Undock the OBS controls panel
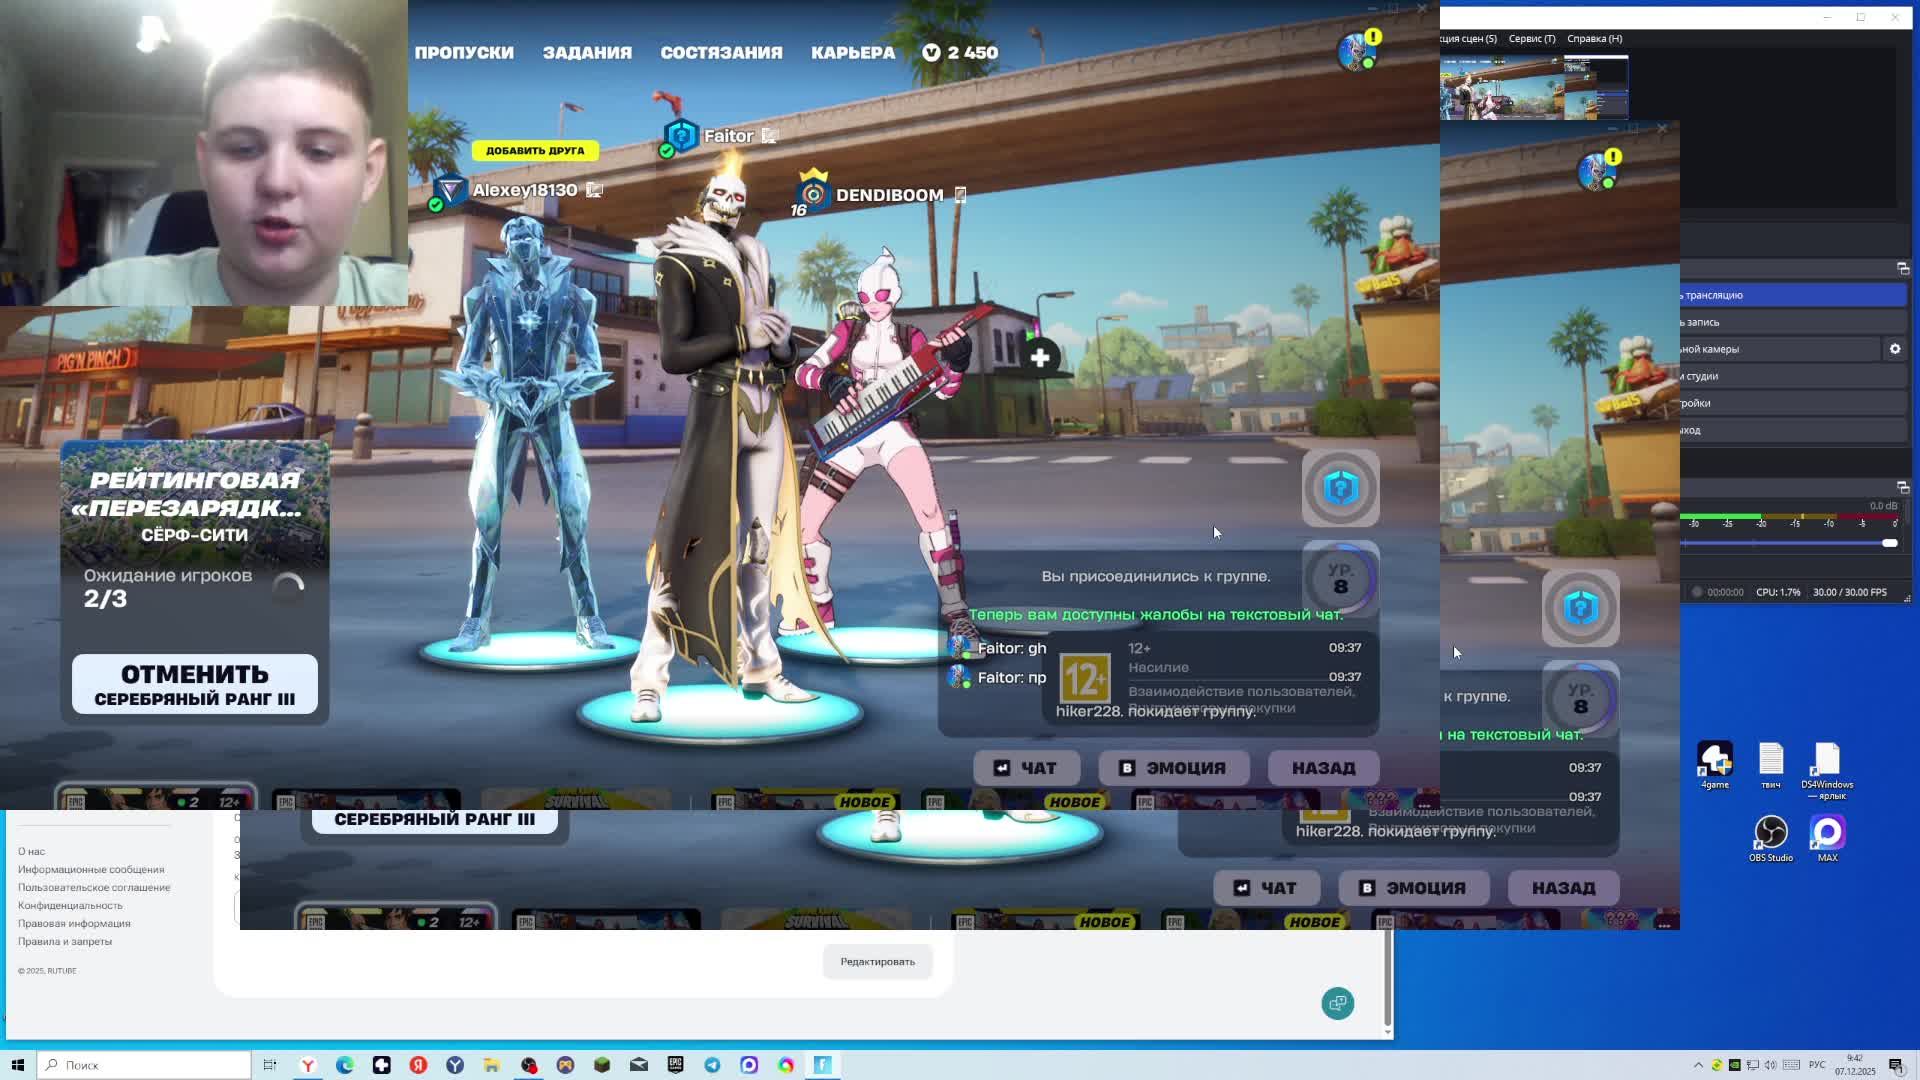The height and width of the screenshot is (1080, 1920). pyautogui.click(x=1902, y=268)
